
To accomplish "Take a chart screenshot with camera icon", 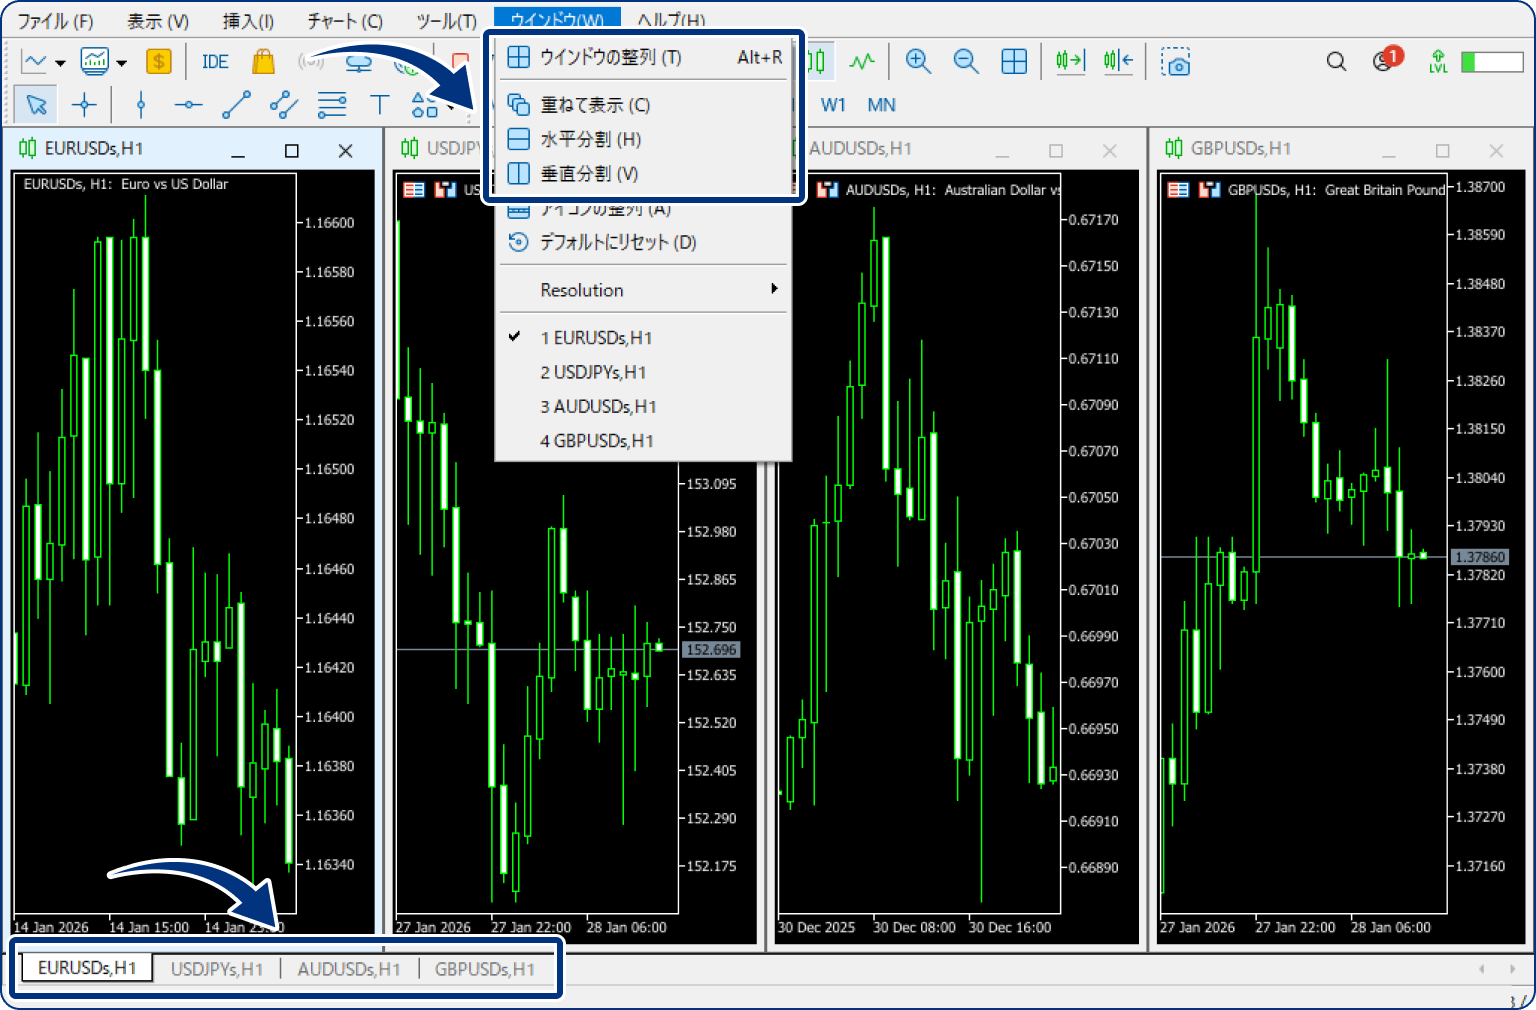I will point(1176,62).
